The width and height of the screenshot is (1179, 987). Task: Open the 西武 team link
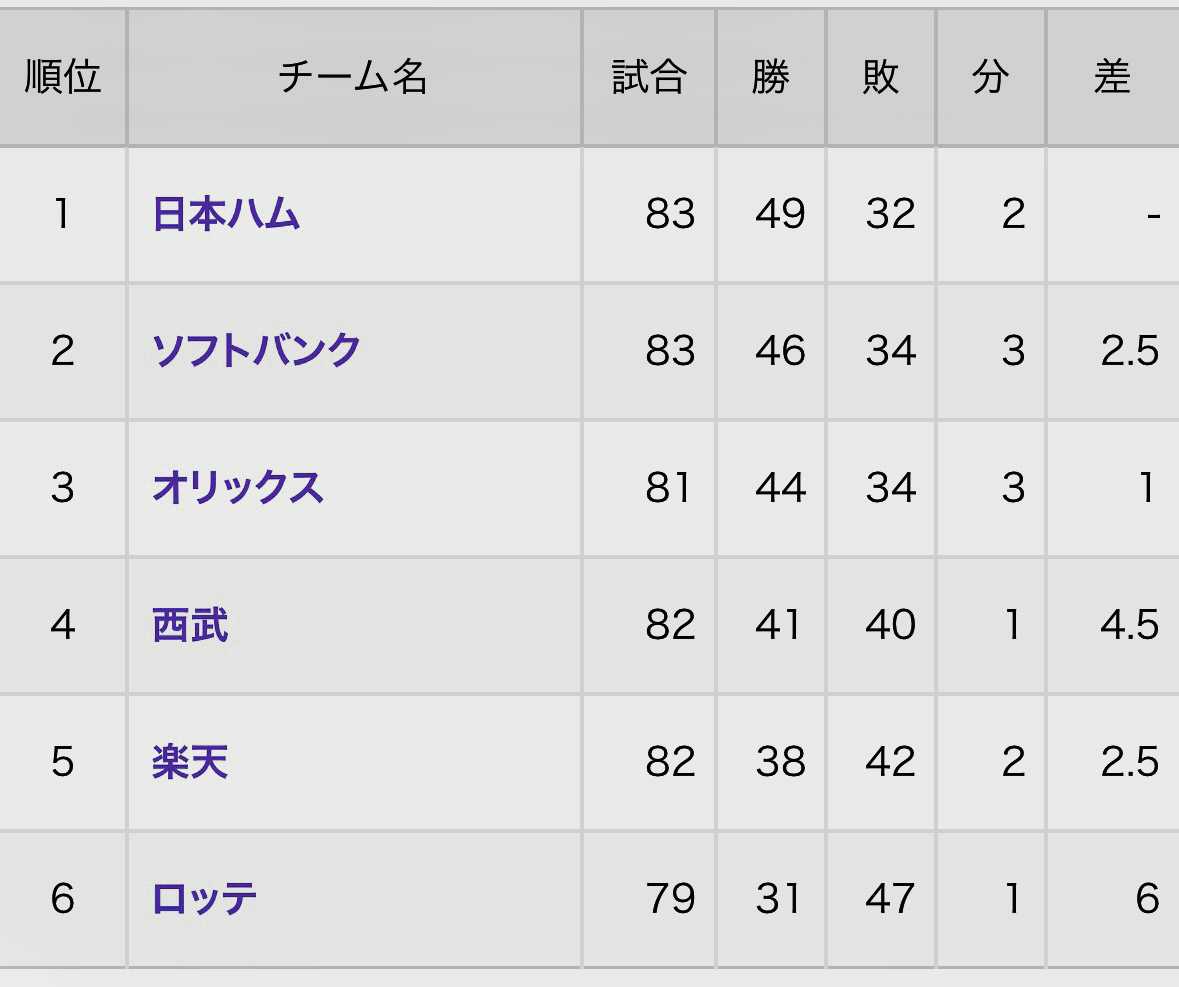(x=190, y=625)
